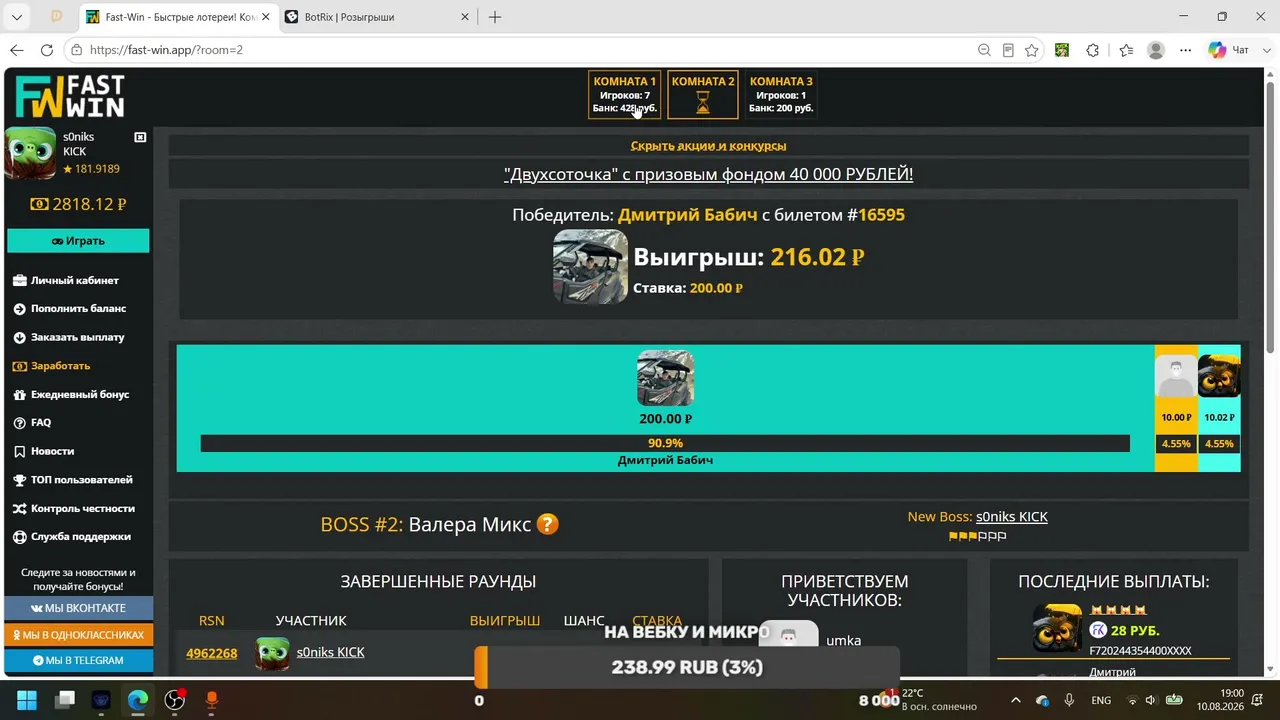Open the Windows Start menu
Screen dimensions: 1280x720
click(27, 700)
